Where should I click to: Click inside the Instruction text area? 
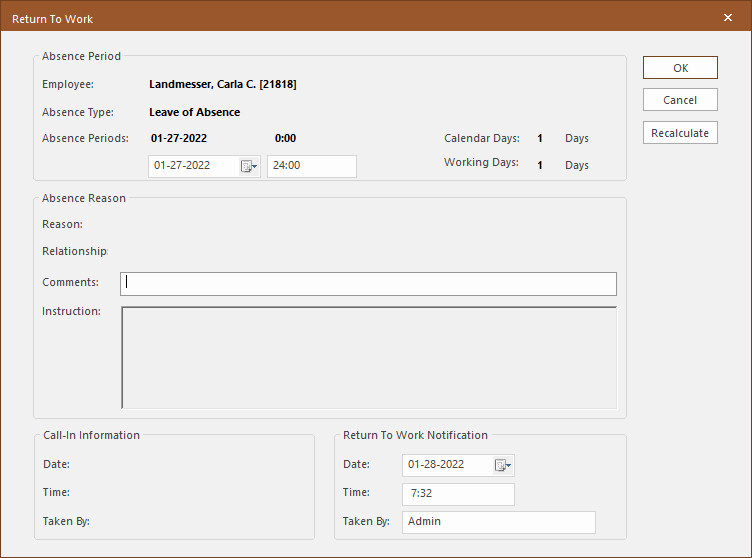point(368,357)
